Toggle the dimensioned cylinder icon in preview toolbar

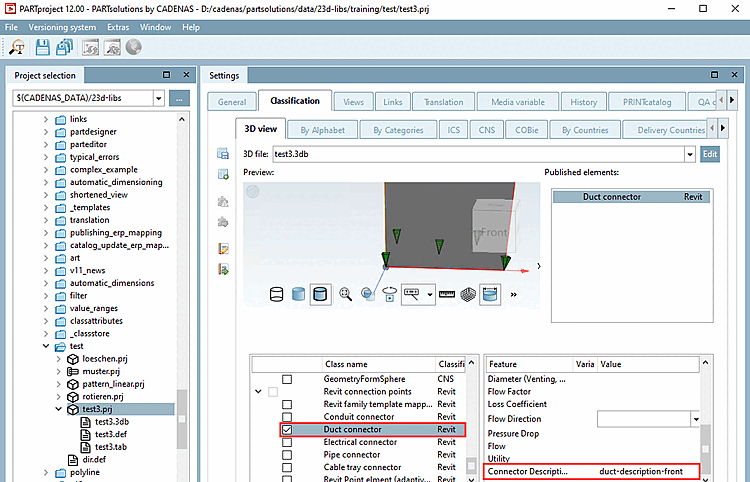pyautogui.click(x=489, y=294)
